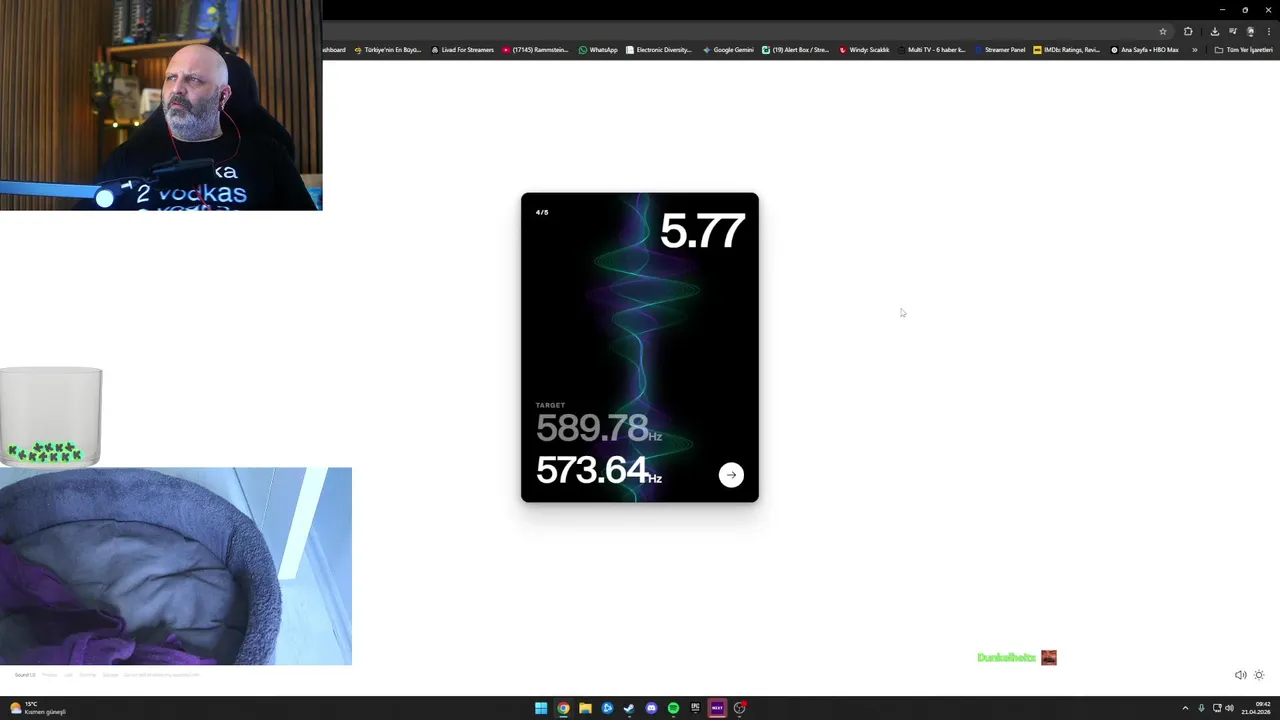The width and height of the screenshot is (1280, 720).
Task: Click the Sound 1.0 footer text
Action: 25,675
